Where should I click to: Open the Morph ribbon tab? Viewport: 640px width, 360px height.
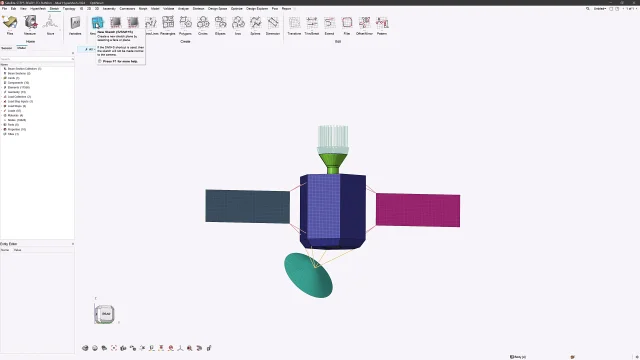(143, 9)
